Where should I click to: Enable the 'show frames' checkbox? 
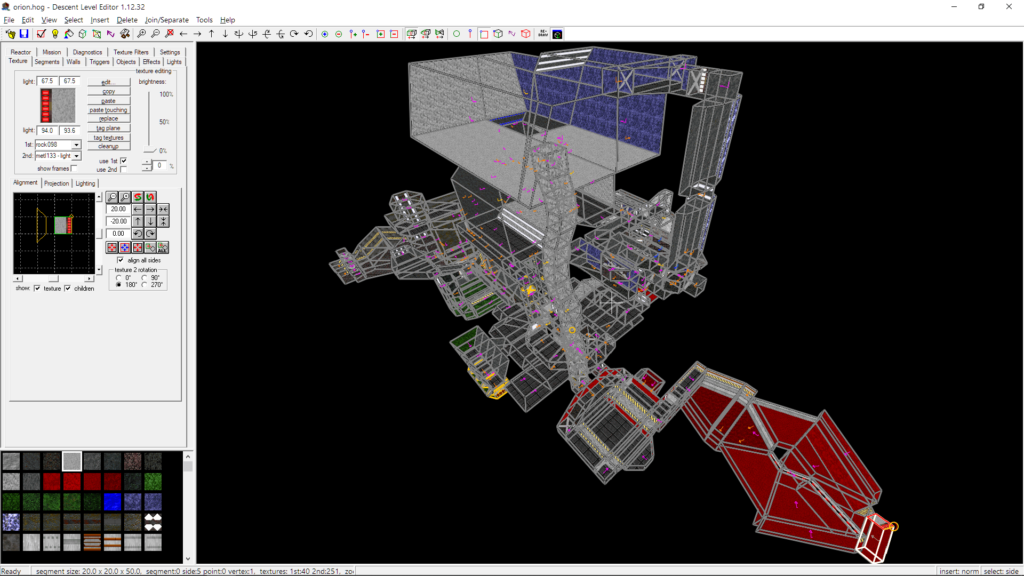click(74, 169)
